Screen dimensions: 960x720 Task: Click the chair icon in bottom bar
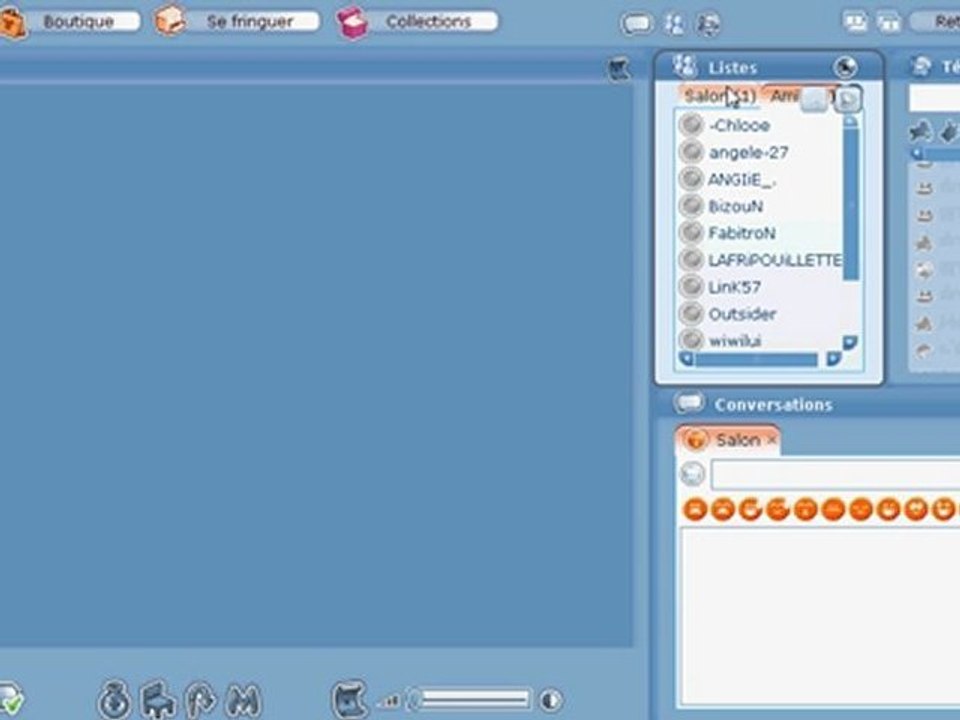[159, 699]
